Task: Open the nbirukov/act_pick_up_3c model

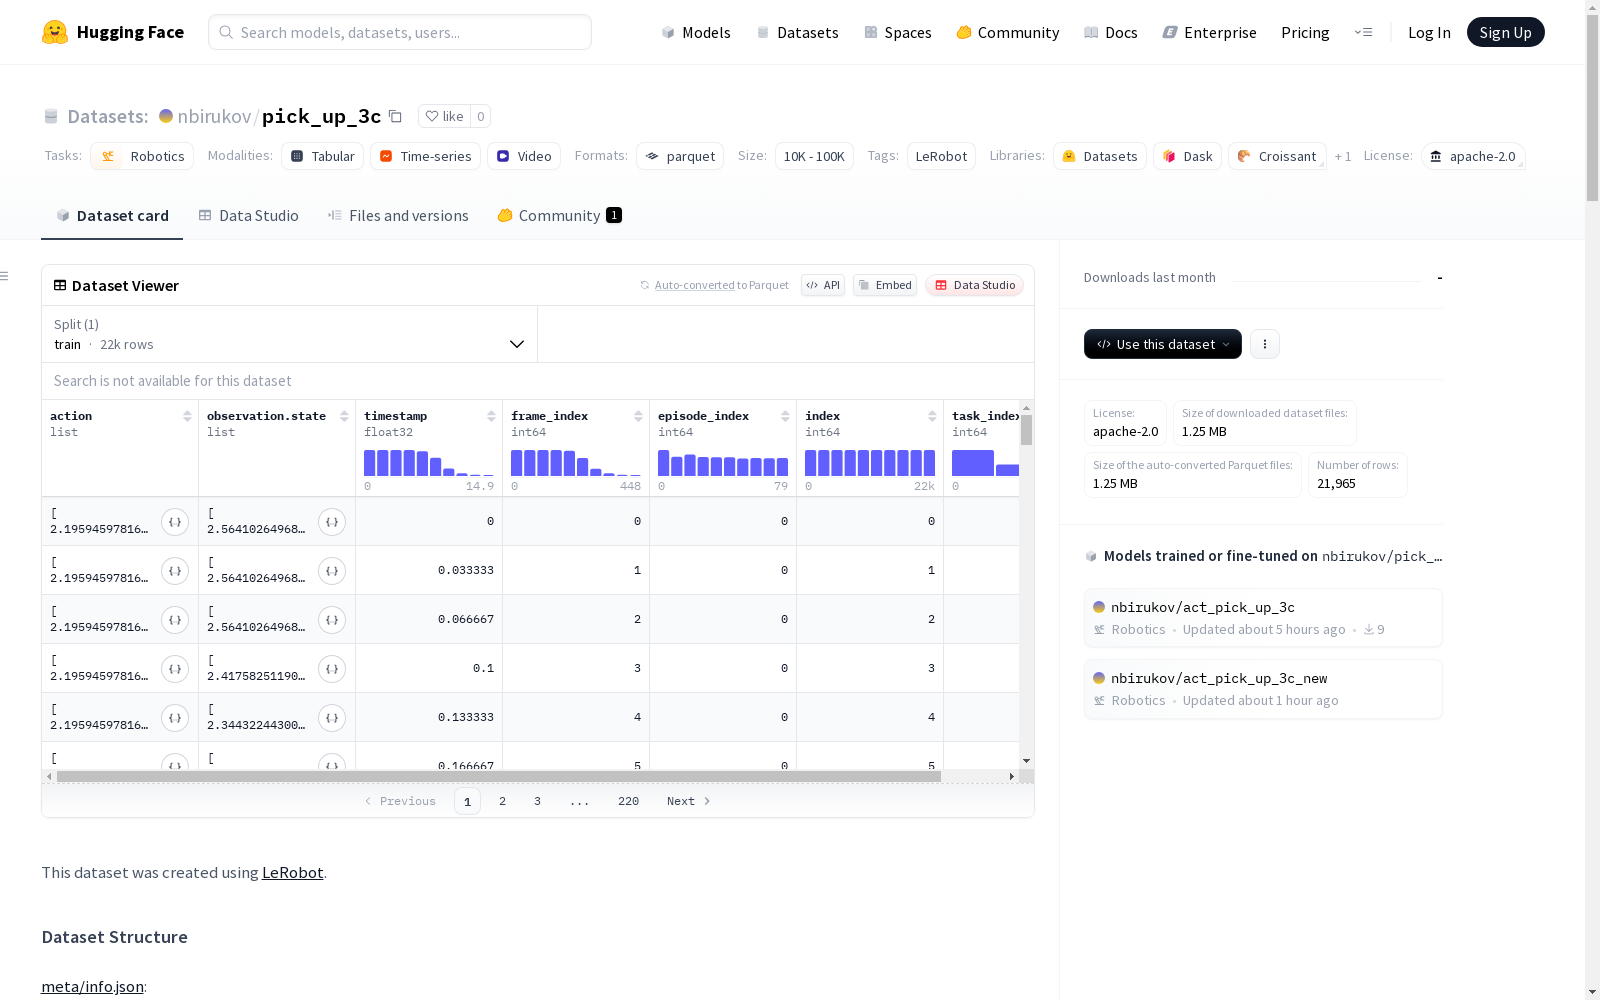Action: [x=1263, y=618]
